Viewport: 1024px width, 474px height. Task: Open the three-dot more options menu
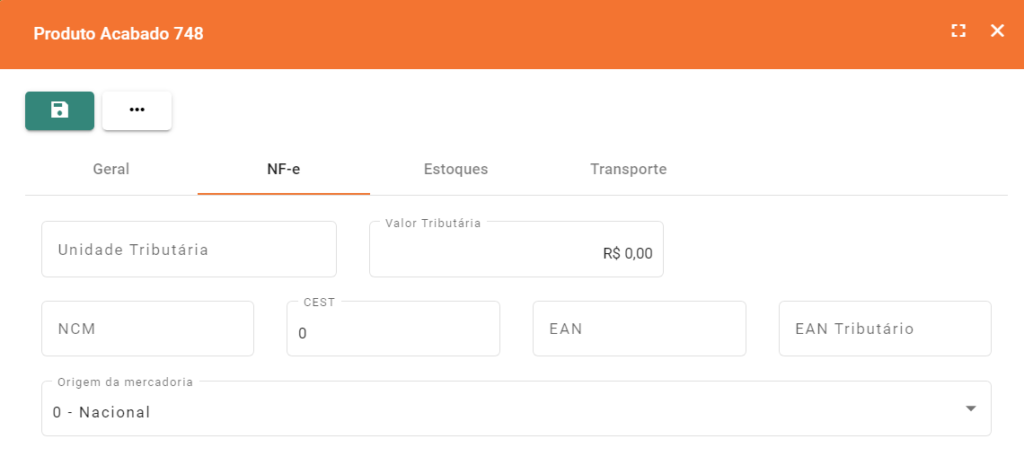tap(137, 110)
